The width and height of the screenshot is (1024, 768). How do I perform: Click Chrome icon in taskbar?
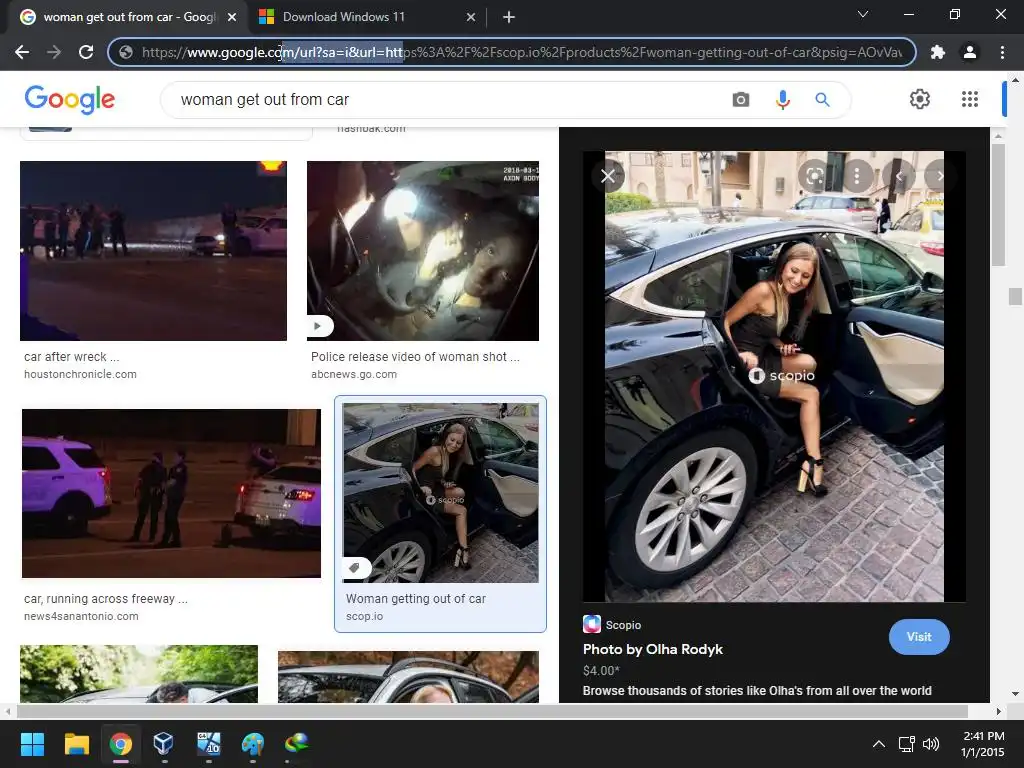click(121, 743)
